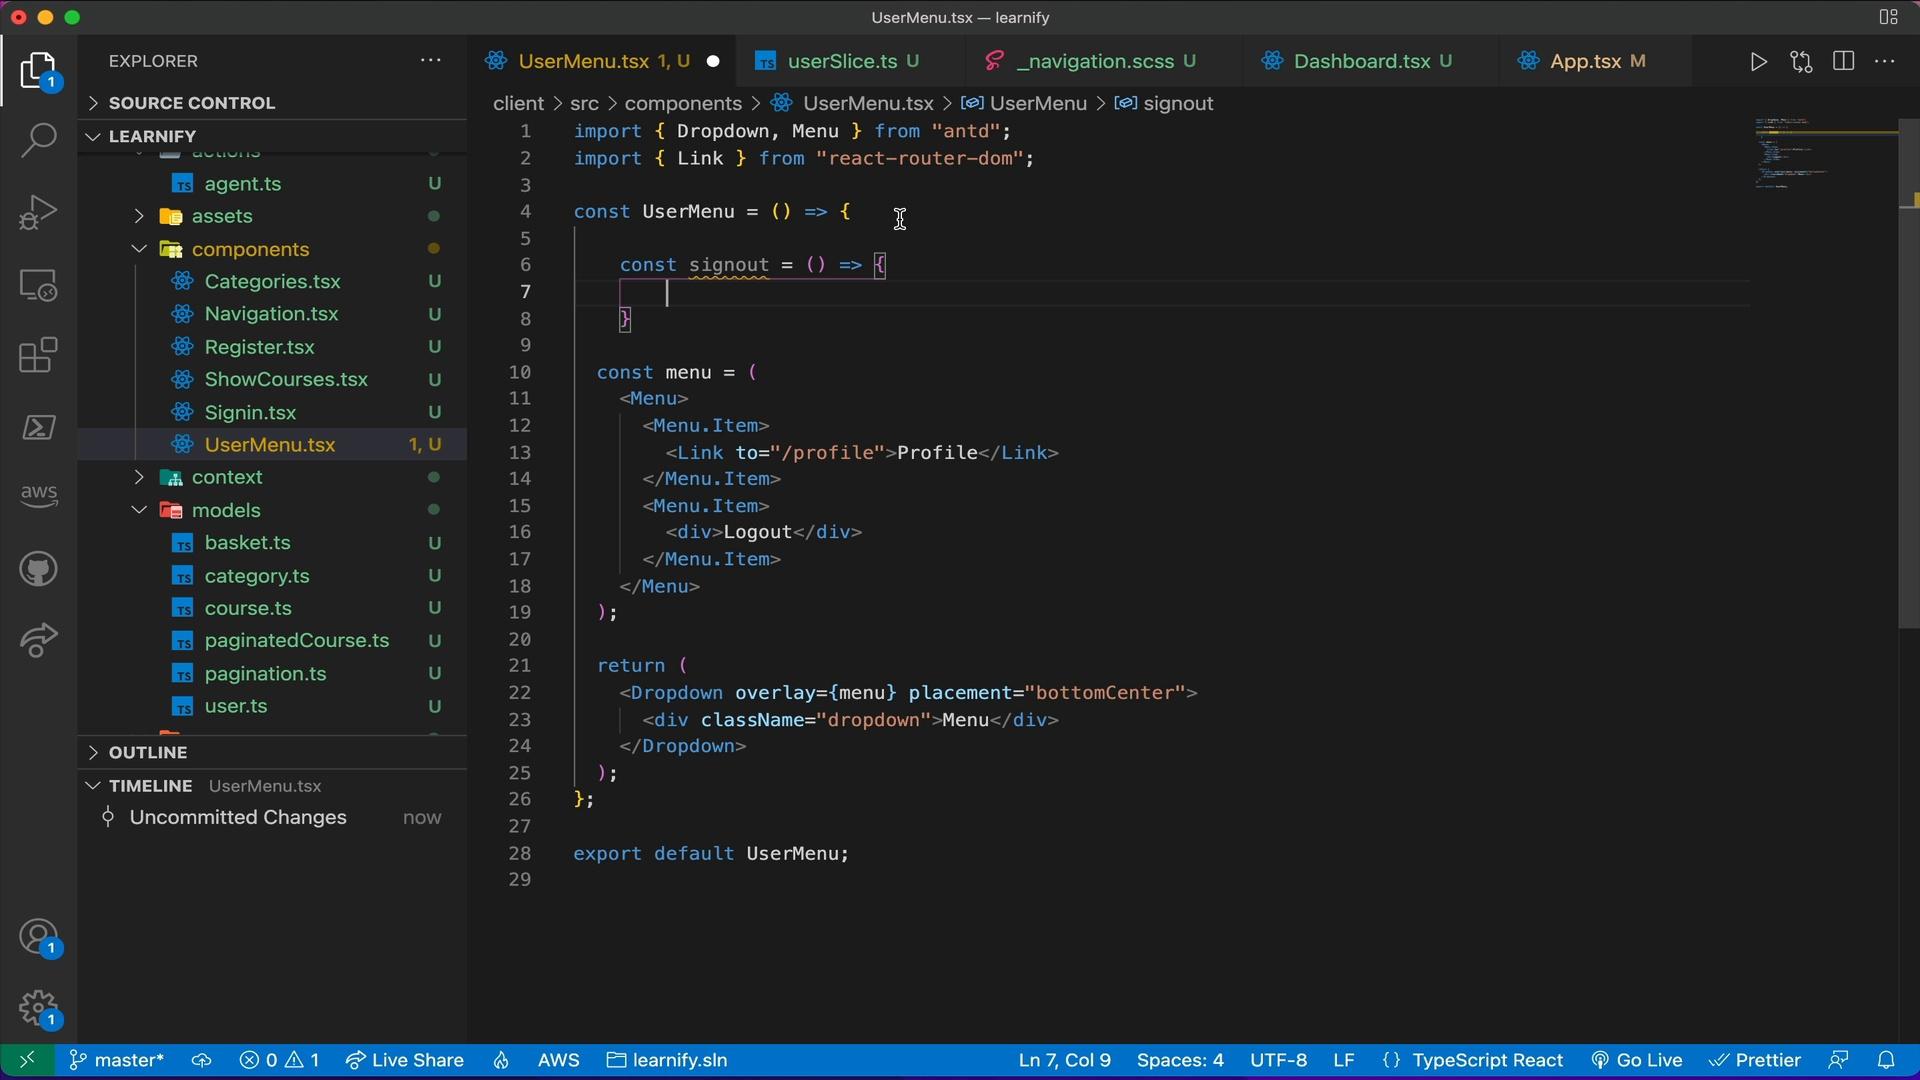The width and height of the screenshot is (1920, 1080).
Task: Click the Extensions icon in activity bar
Action: [x=36, y=355]
